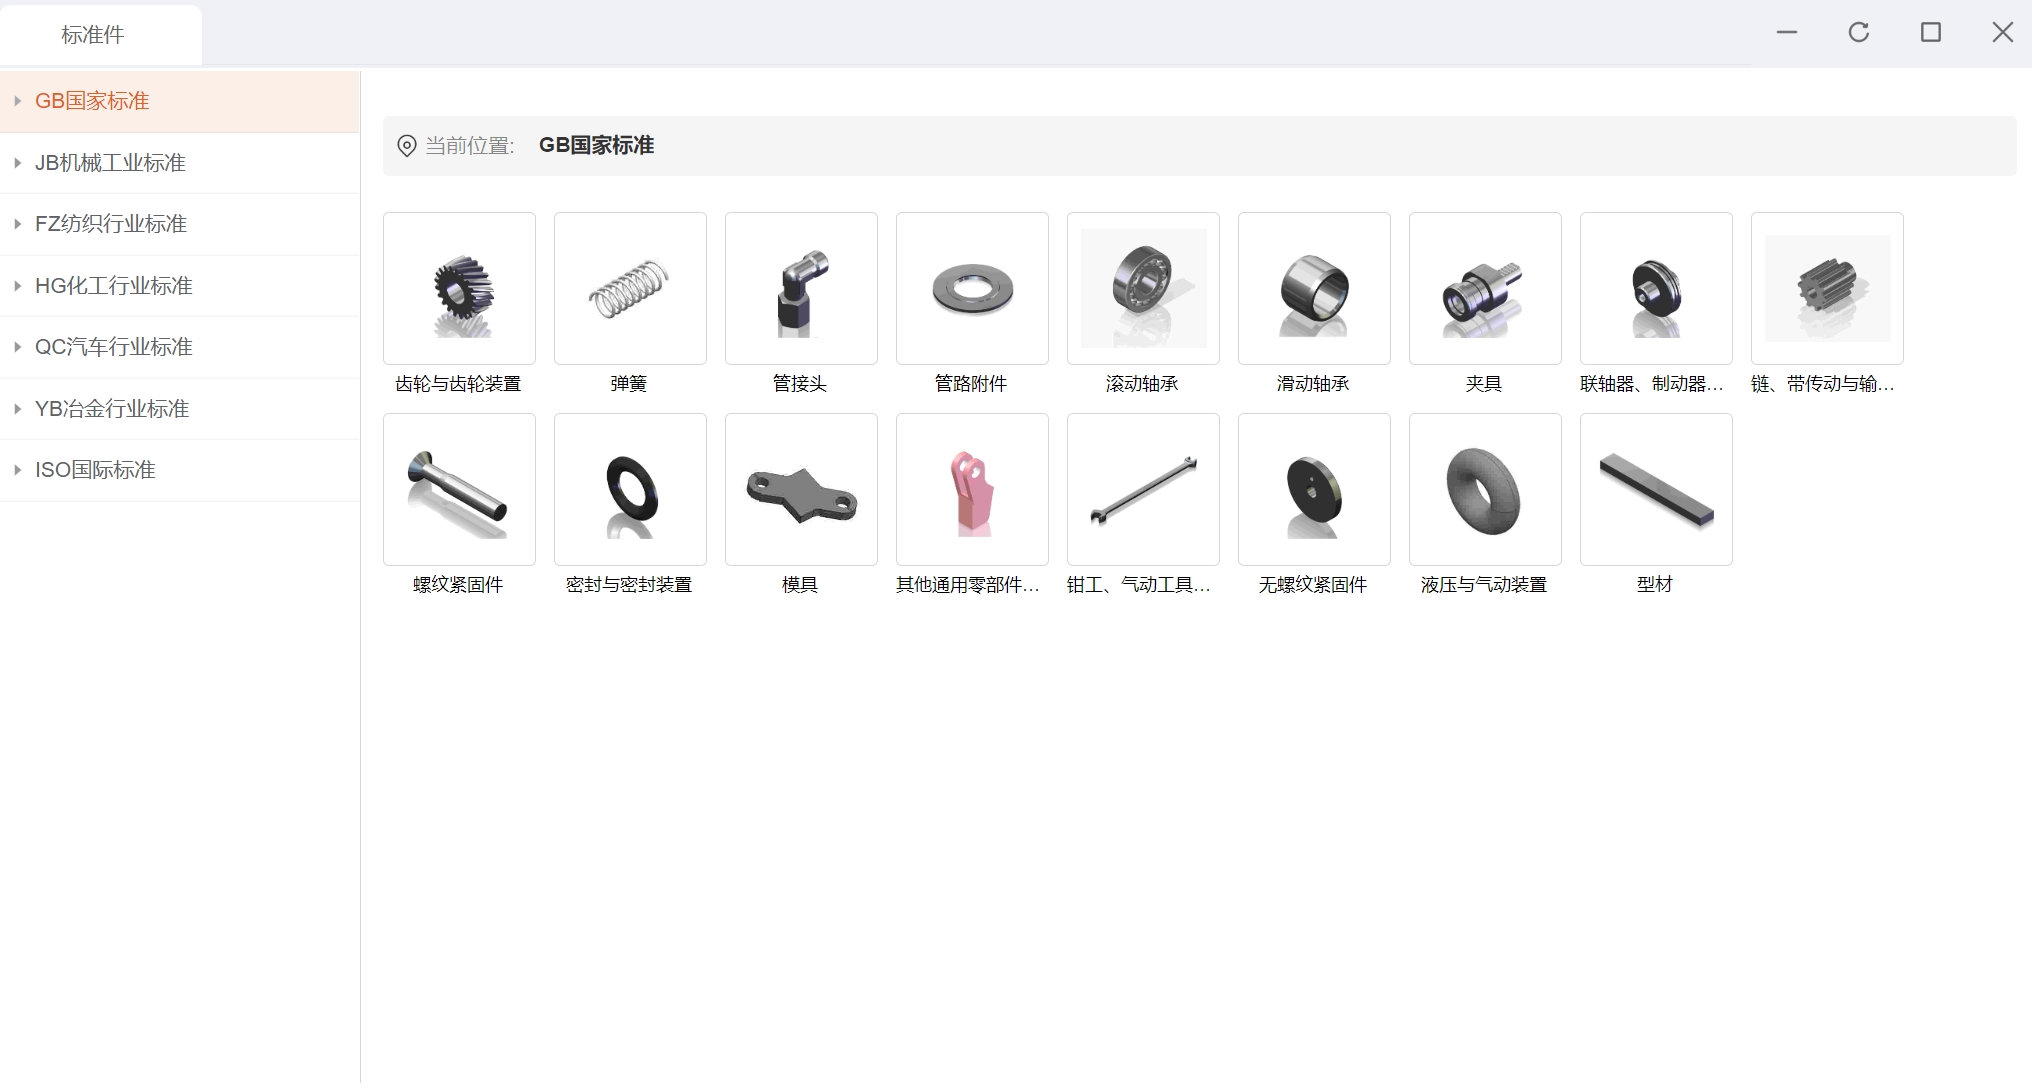This screenshot has width=2032, height=1089.
Task: Select the 弹簧 spring category icon
Action: tap(630, 288)
